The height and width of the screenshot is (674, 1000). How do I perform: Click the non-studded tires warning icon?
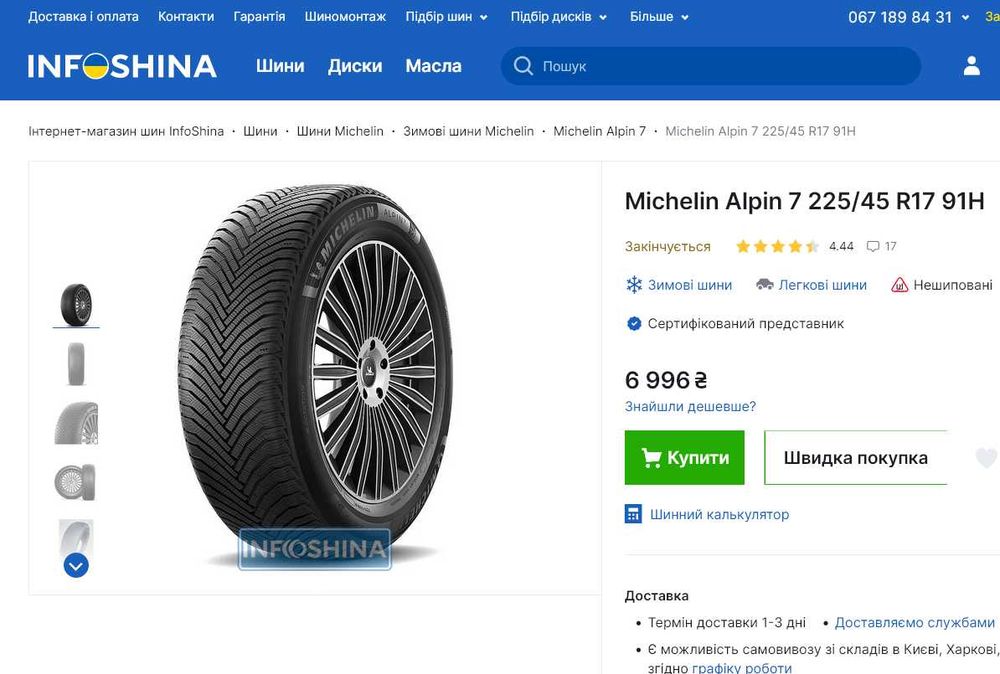900,285
